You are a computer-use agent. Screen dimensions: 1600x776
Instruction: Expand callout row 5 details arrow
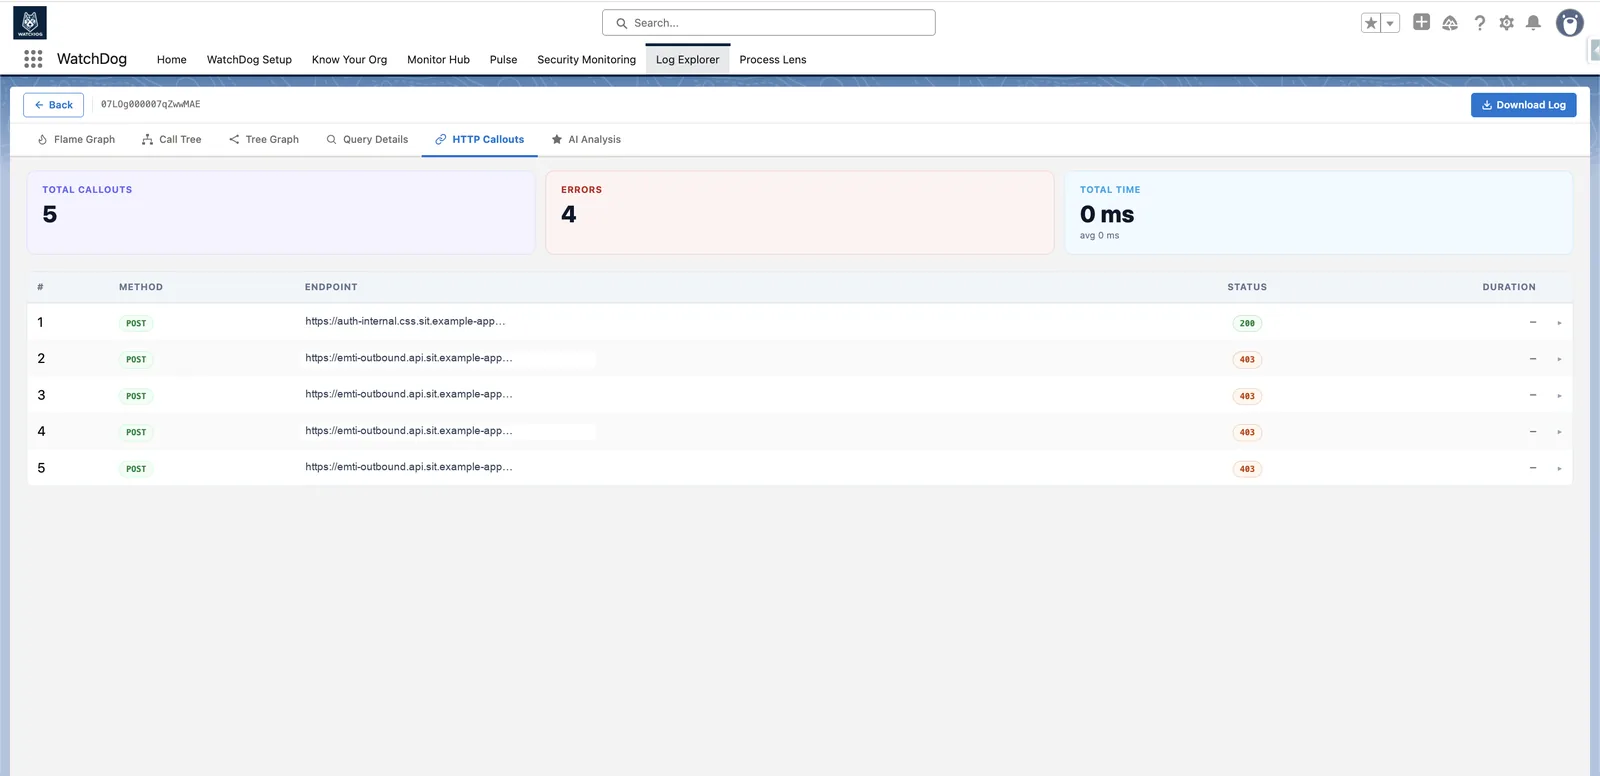click(1559, 469)
